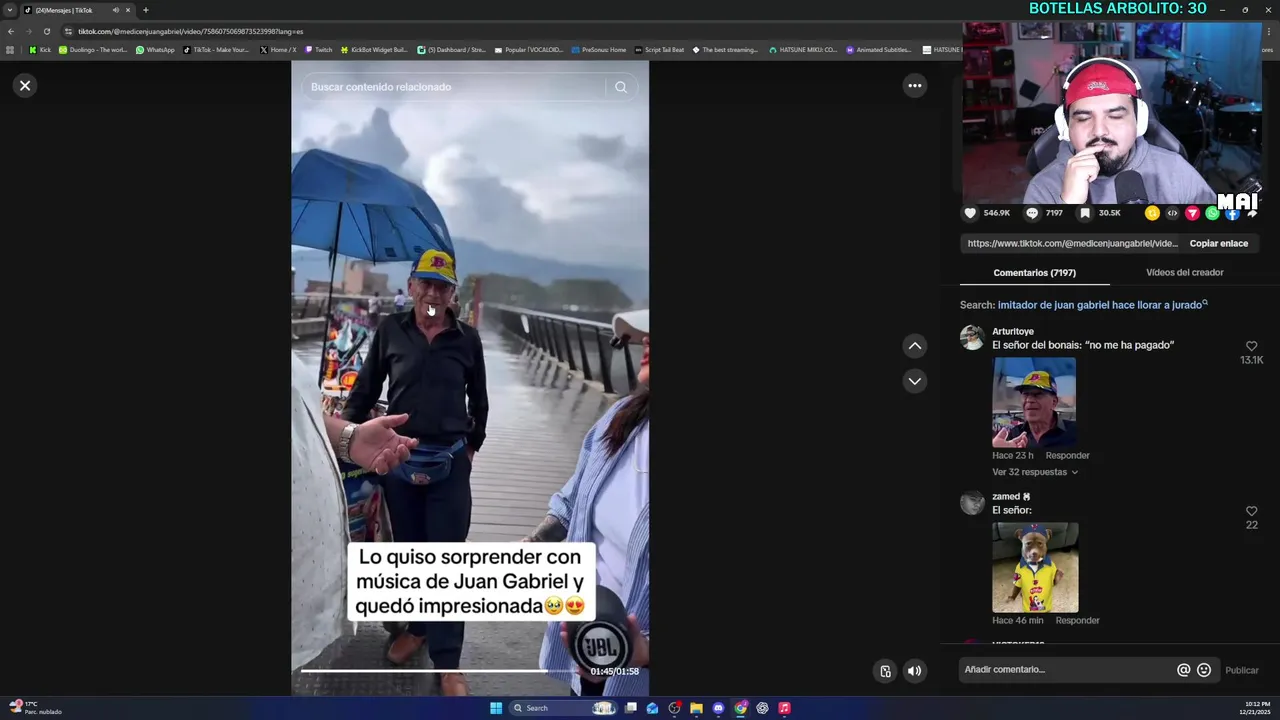Open Arturitoye's profile name
The height and width of the screenshot is (720, 1280).
pos(1013,331)
